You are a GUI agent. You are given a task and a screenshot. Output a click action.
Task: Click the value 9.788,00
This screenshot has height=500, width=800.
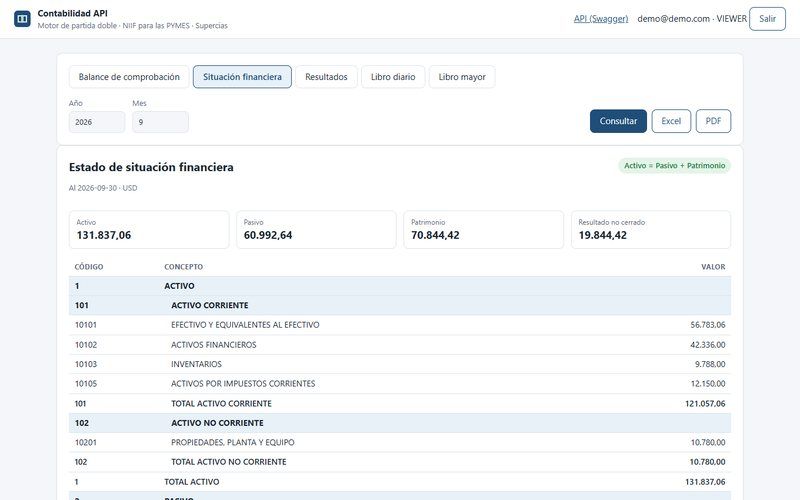tap(710, 364)
